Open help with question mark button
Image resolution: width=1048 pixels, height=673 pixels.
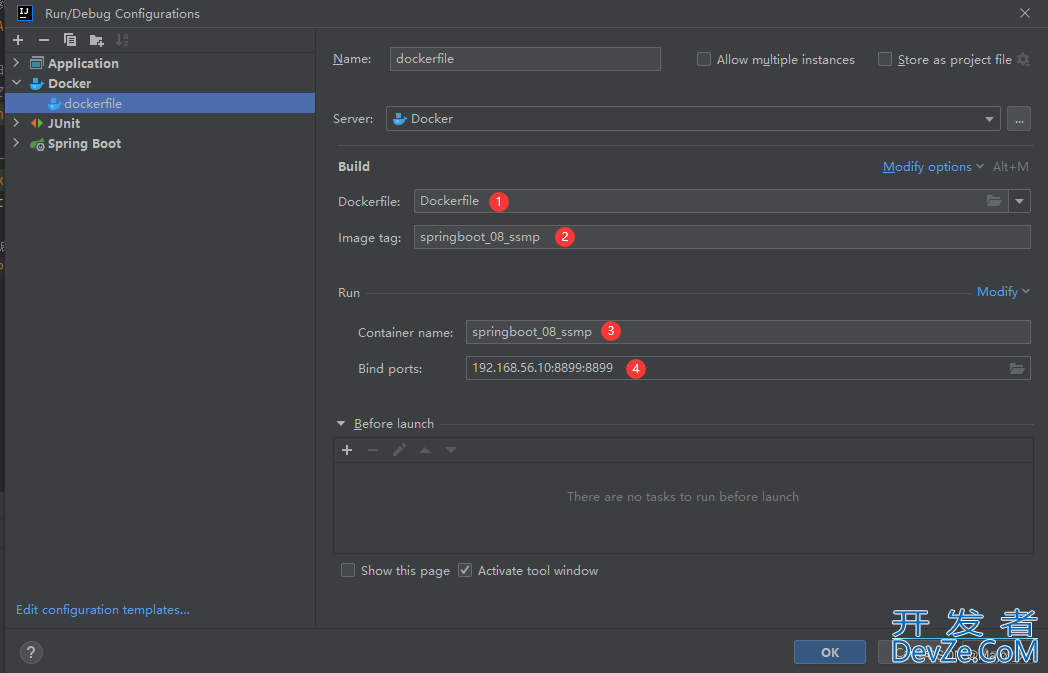[x=31, y=652]
